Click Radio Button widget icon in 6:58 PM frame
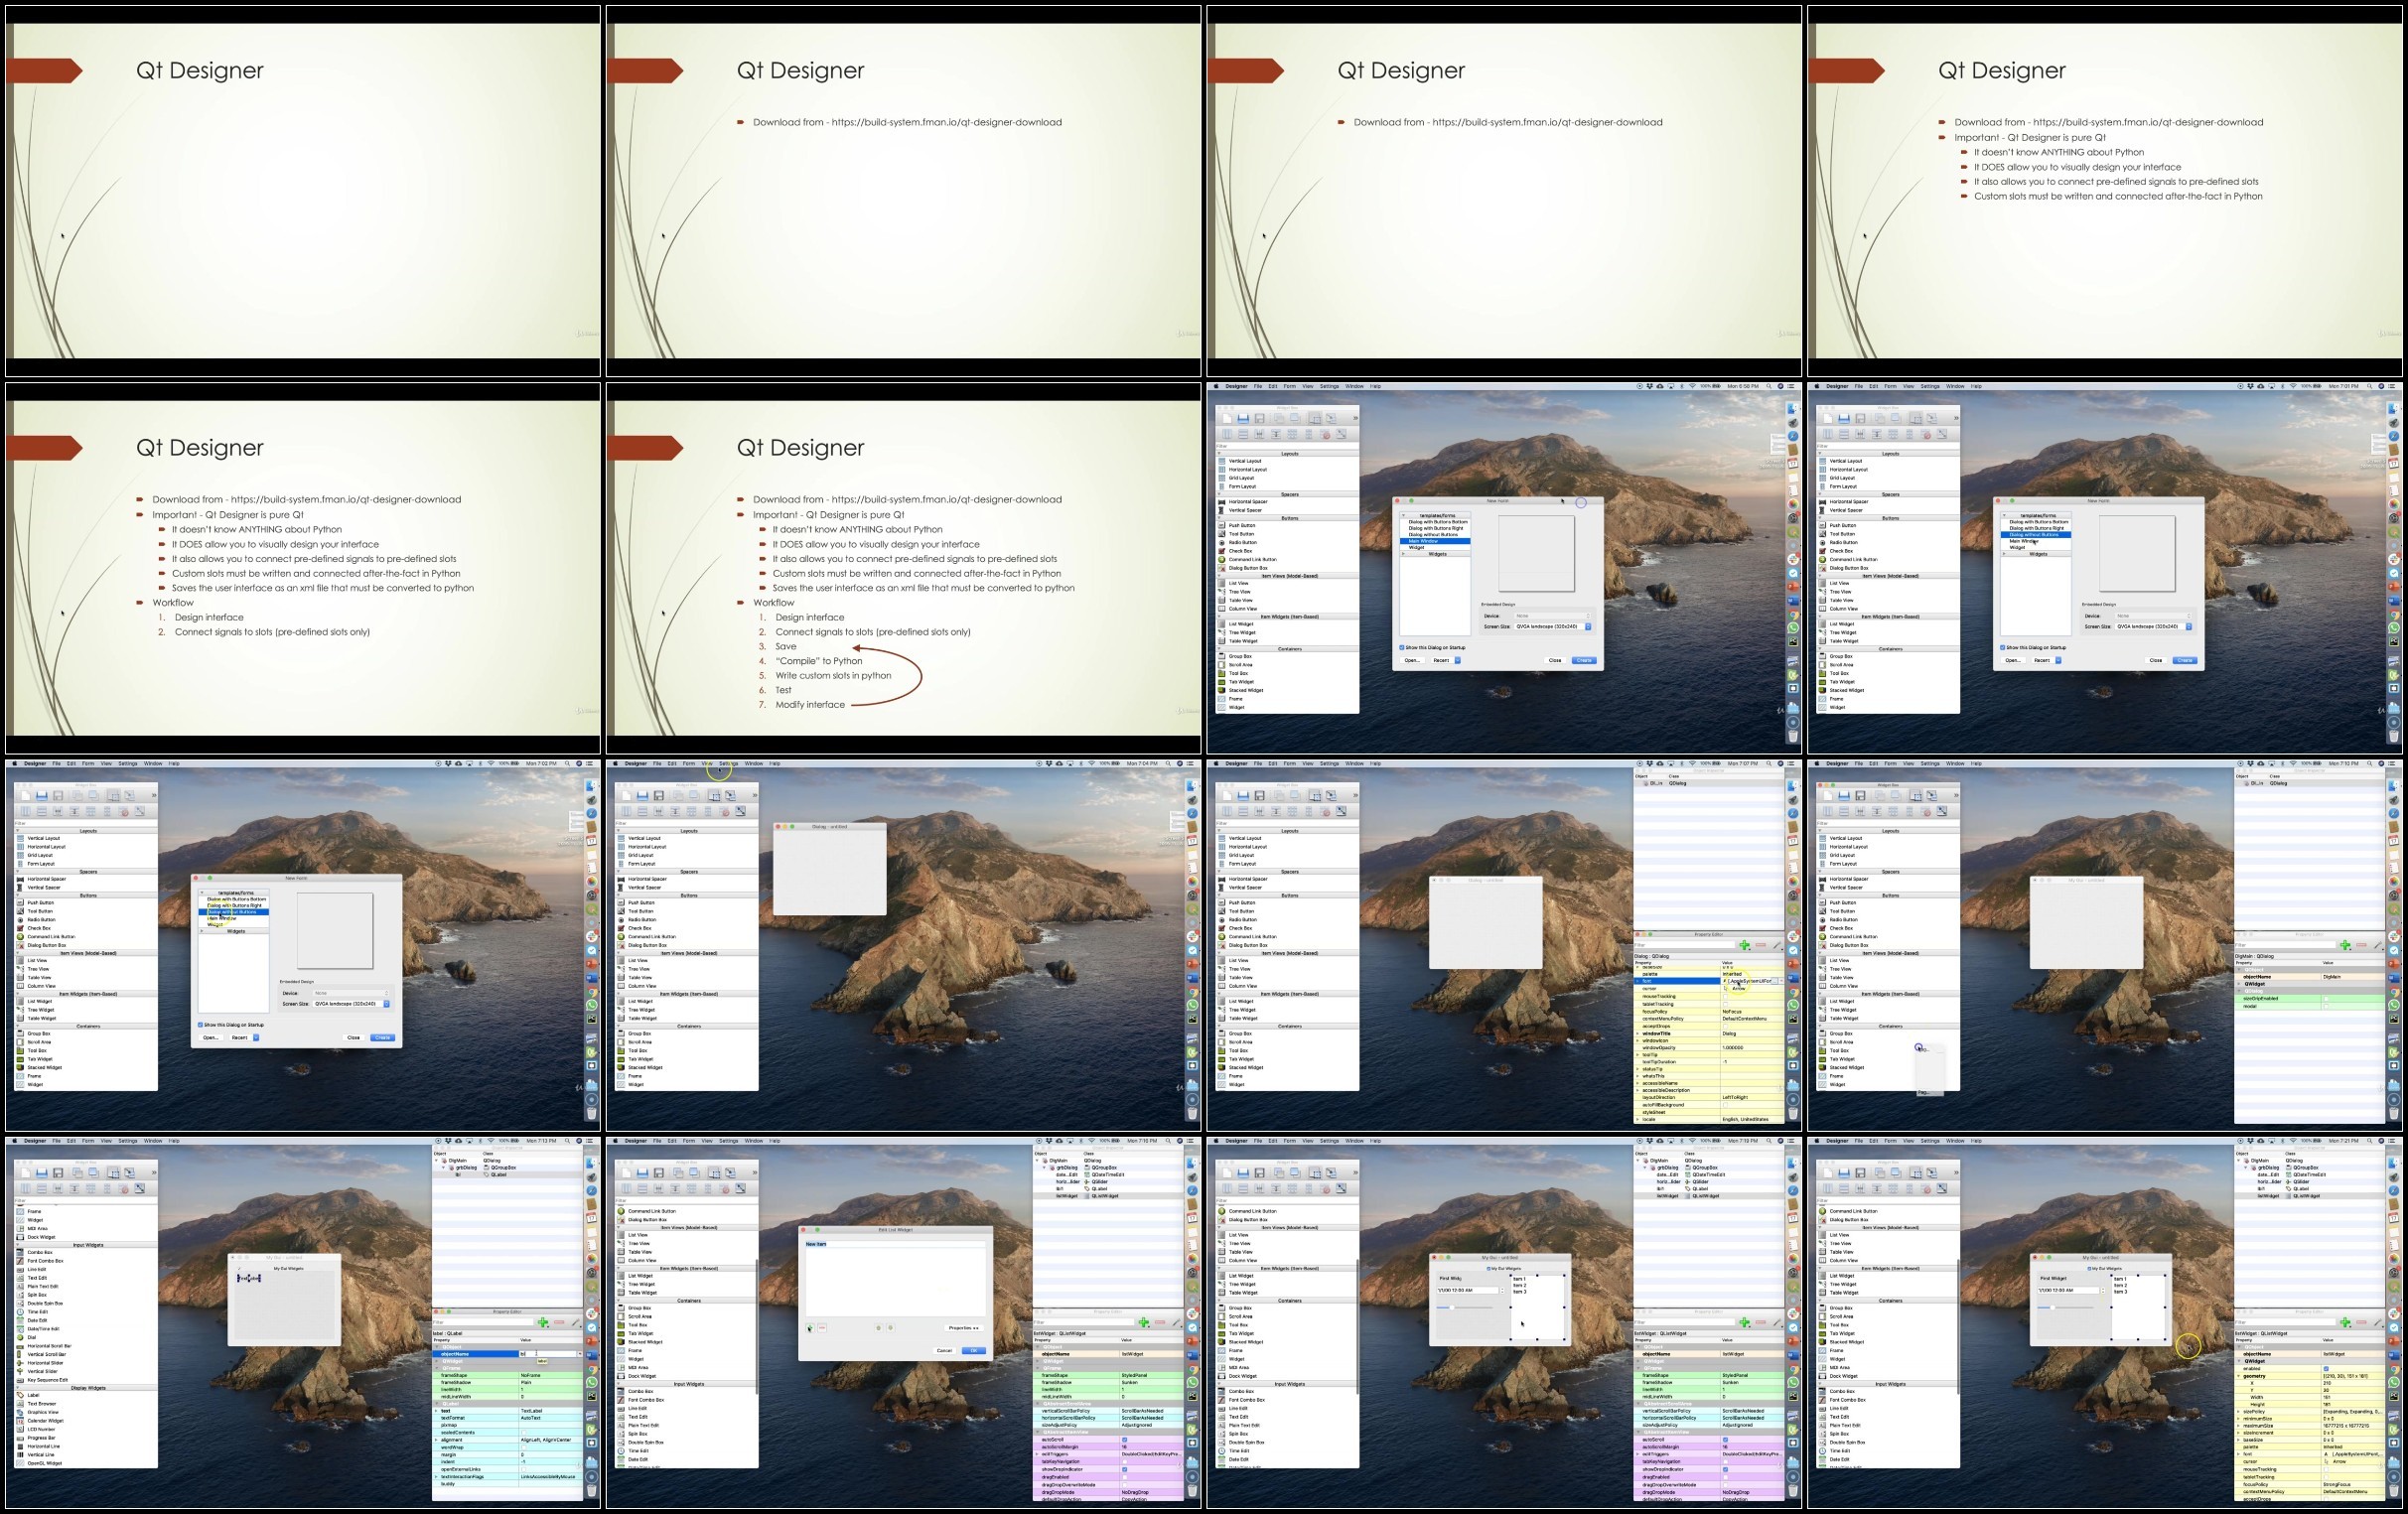Screen dimensions: 2408x1514 coord(1222,542)
